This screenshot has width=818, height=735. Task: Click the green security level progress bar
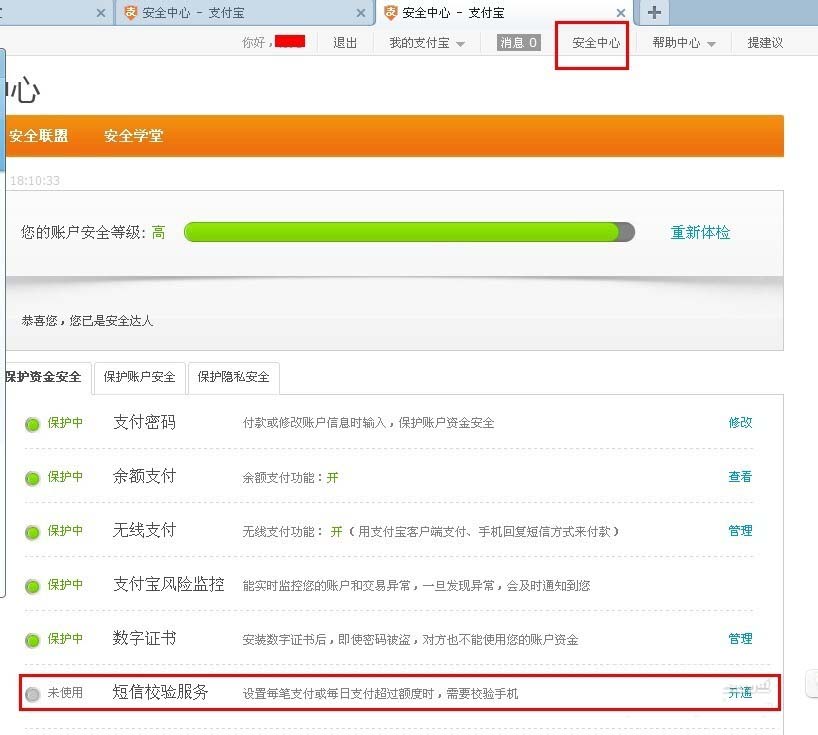(x=410, y=232)
